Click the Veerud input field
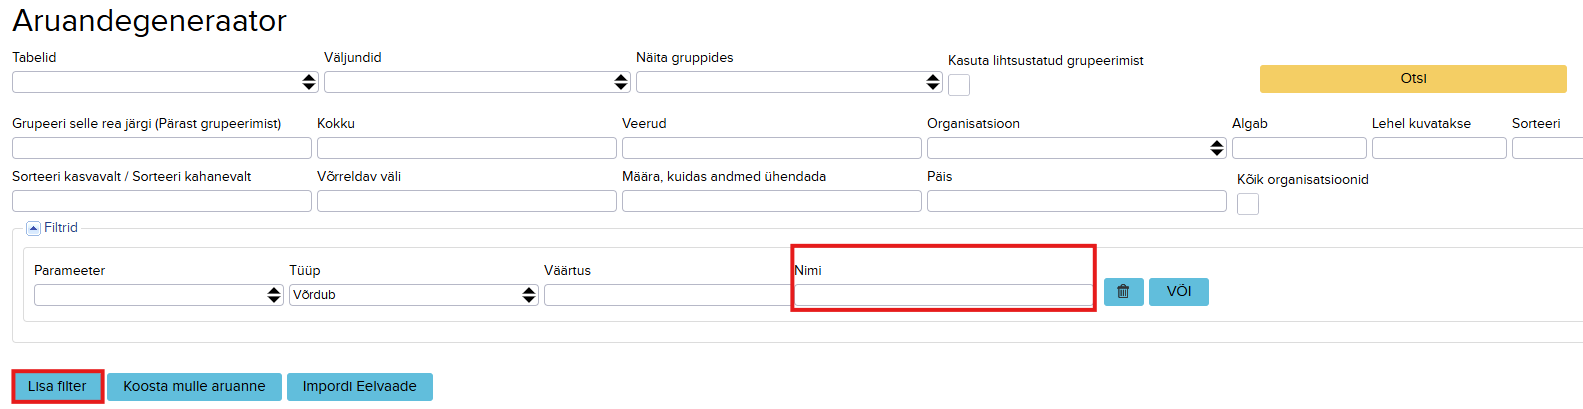Viewport: 1583px width, 409px height. pos(772,148)
